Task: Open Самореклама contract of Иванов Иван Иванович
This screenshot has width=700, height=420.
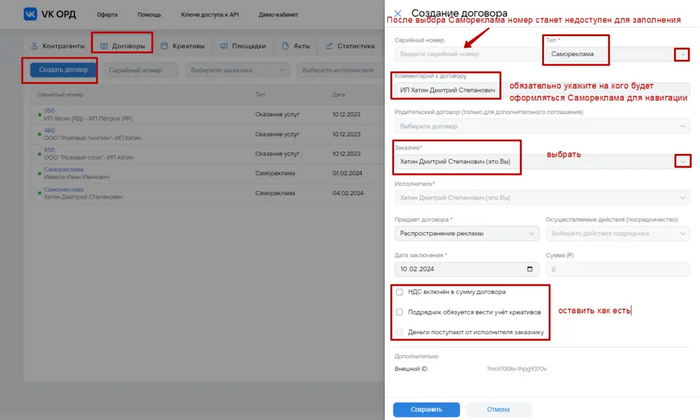Action: tap(63, 170)
